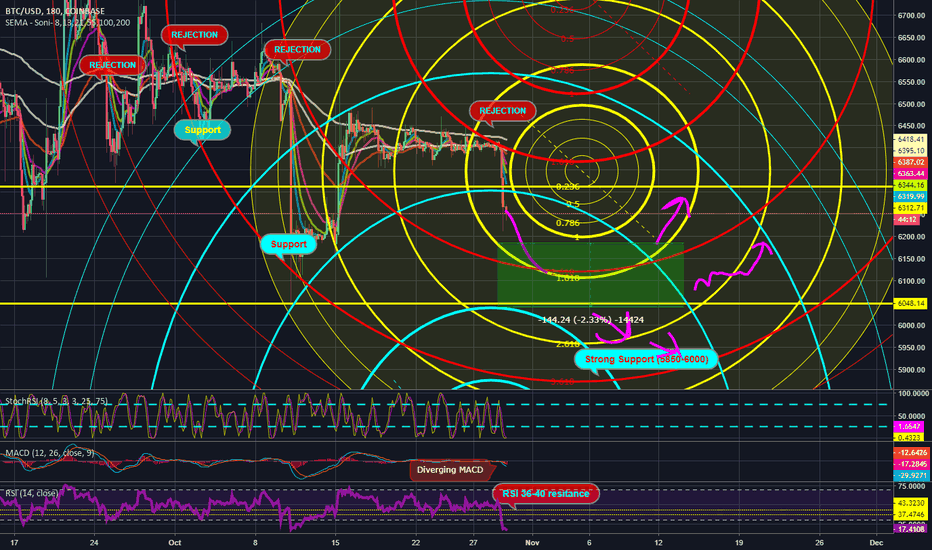
Task: Click the -12.6426 MACD value tag
Action: [x=911, y=452]
